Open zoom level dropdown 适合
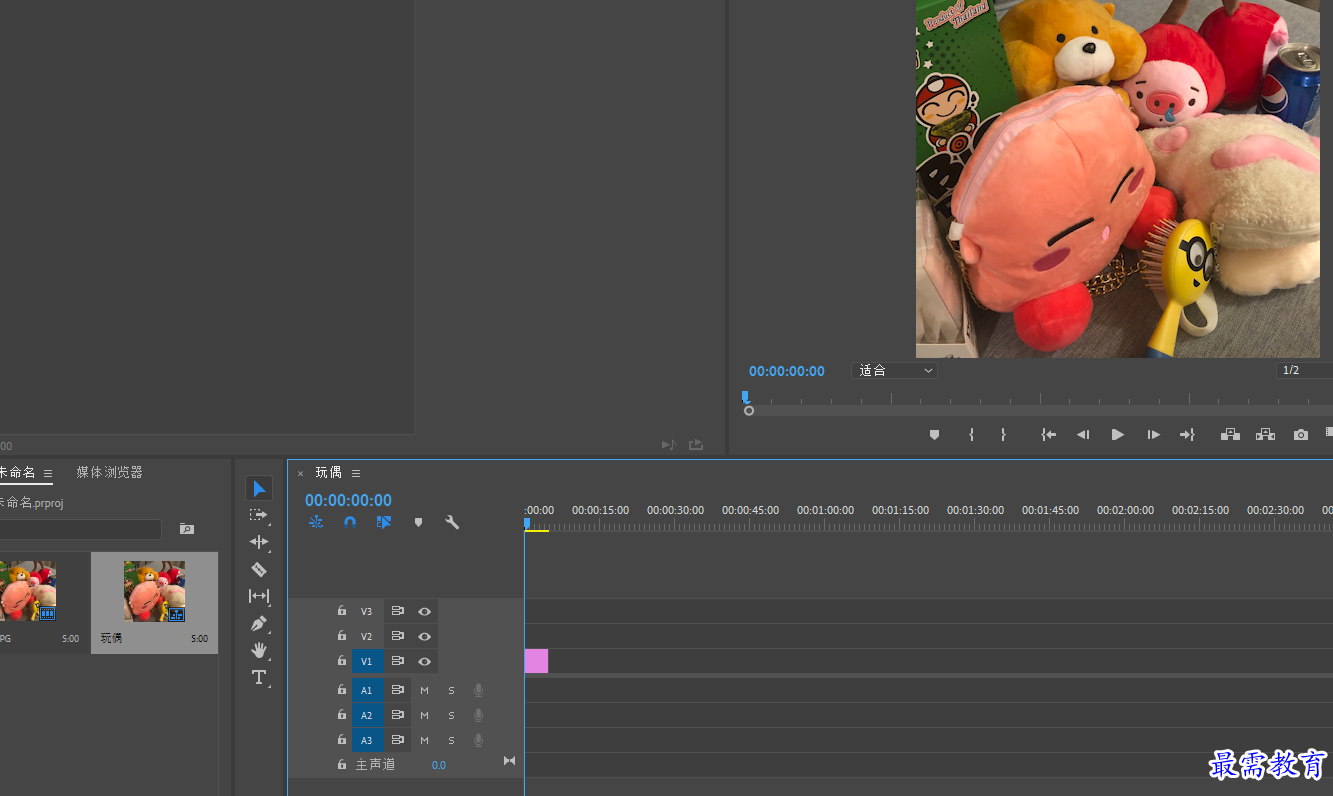Screen dimensions: 1333x796 (894, 370)
